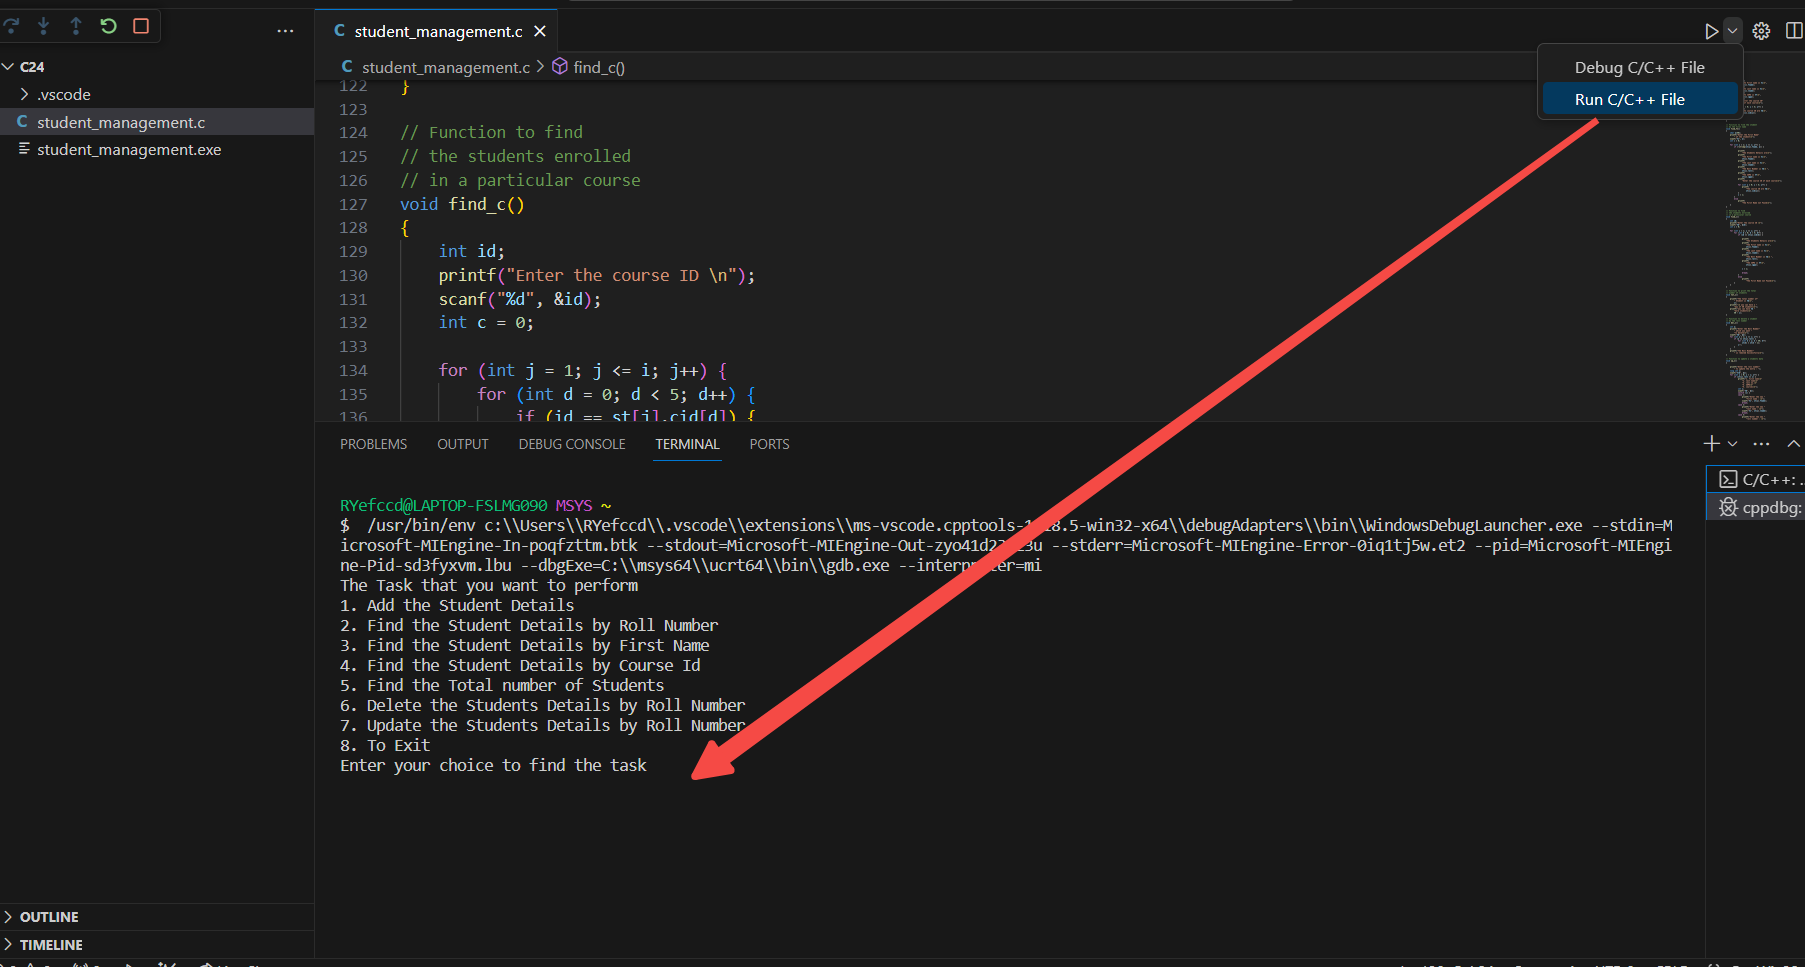Viewport: 1805px width, 967px height.
Task: Click the debug Step Over icon
Action: click(x=11, y=26)
